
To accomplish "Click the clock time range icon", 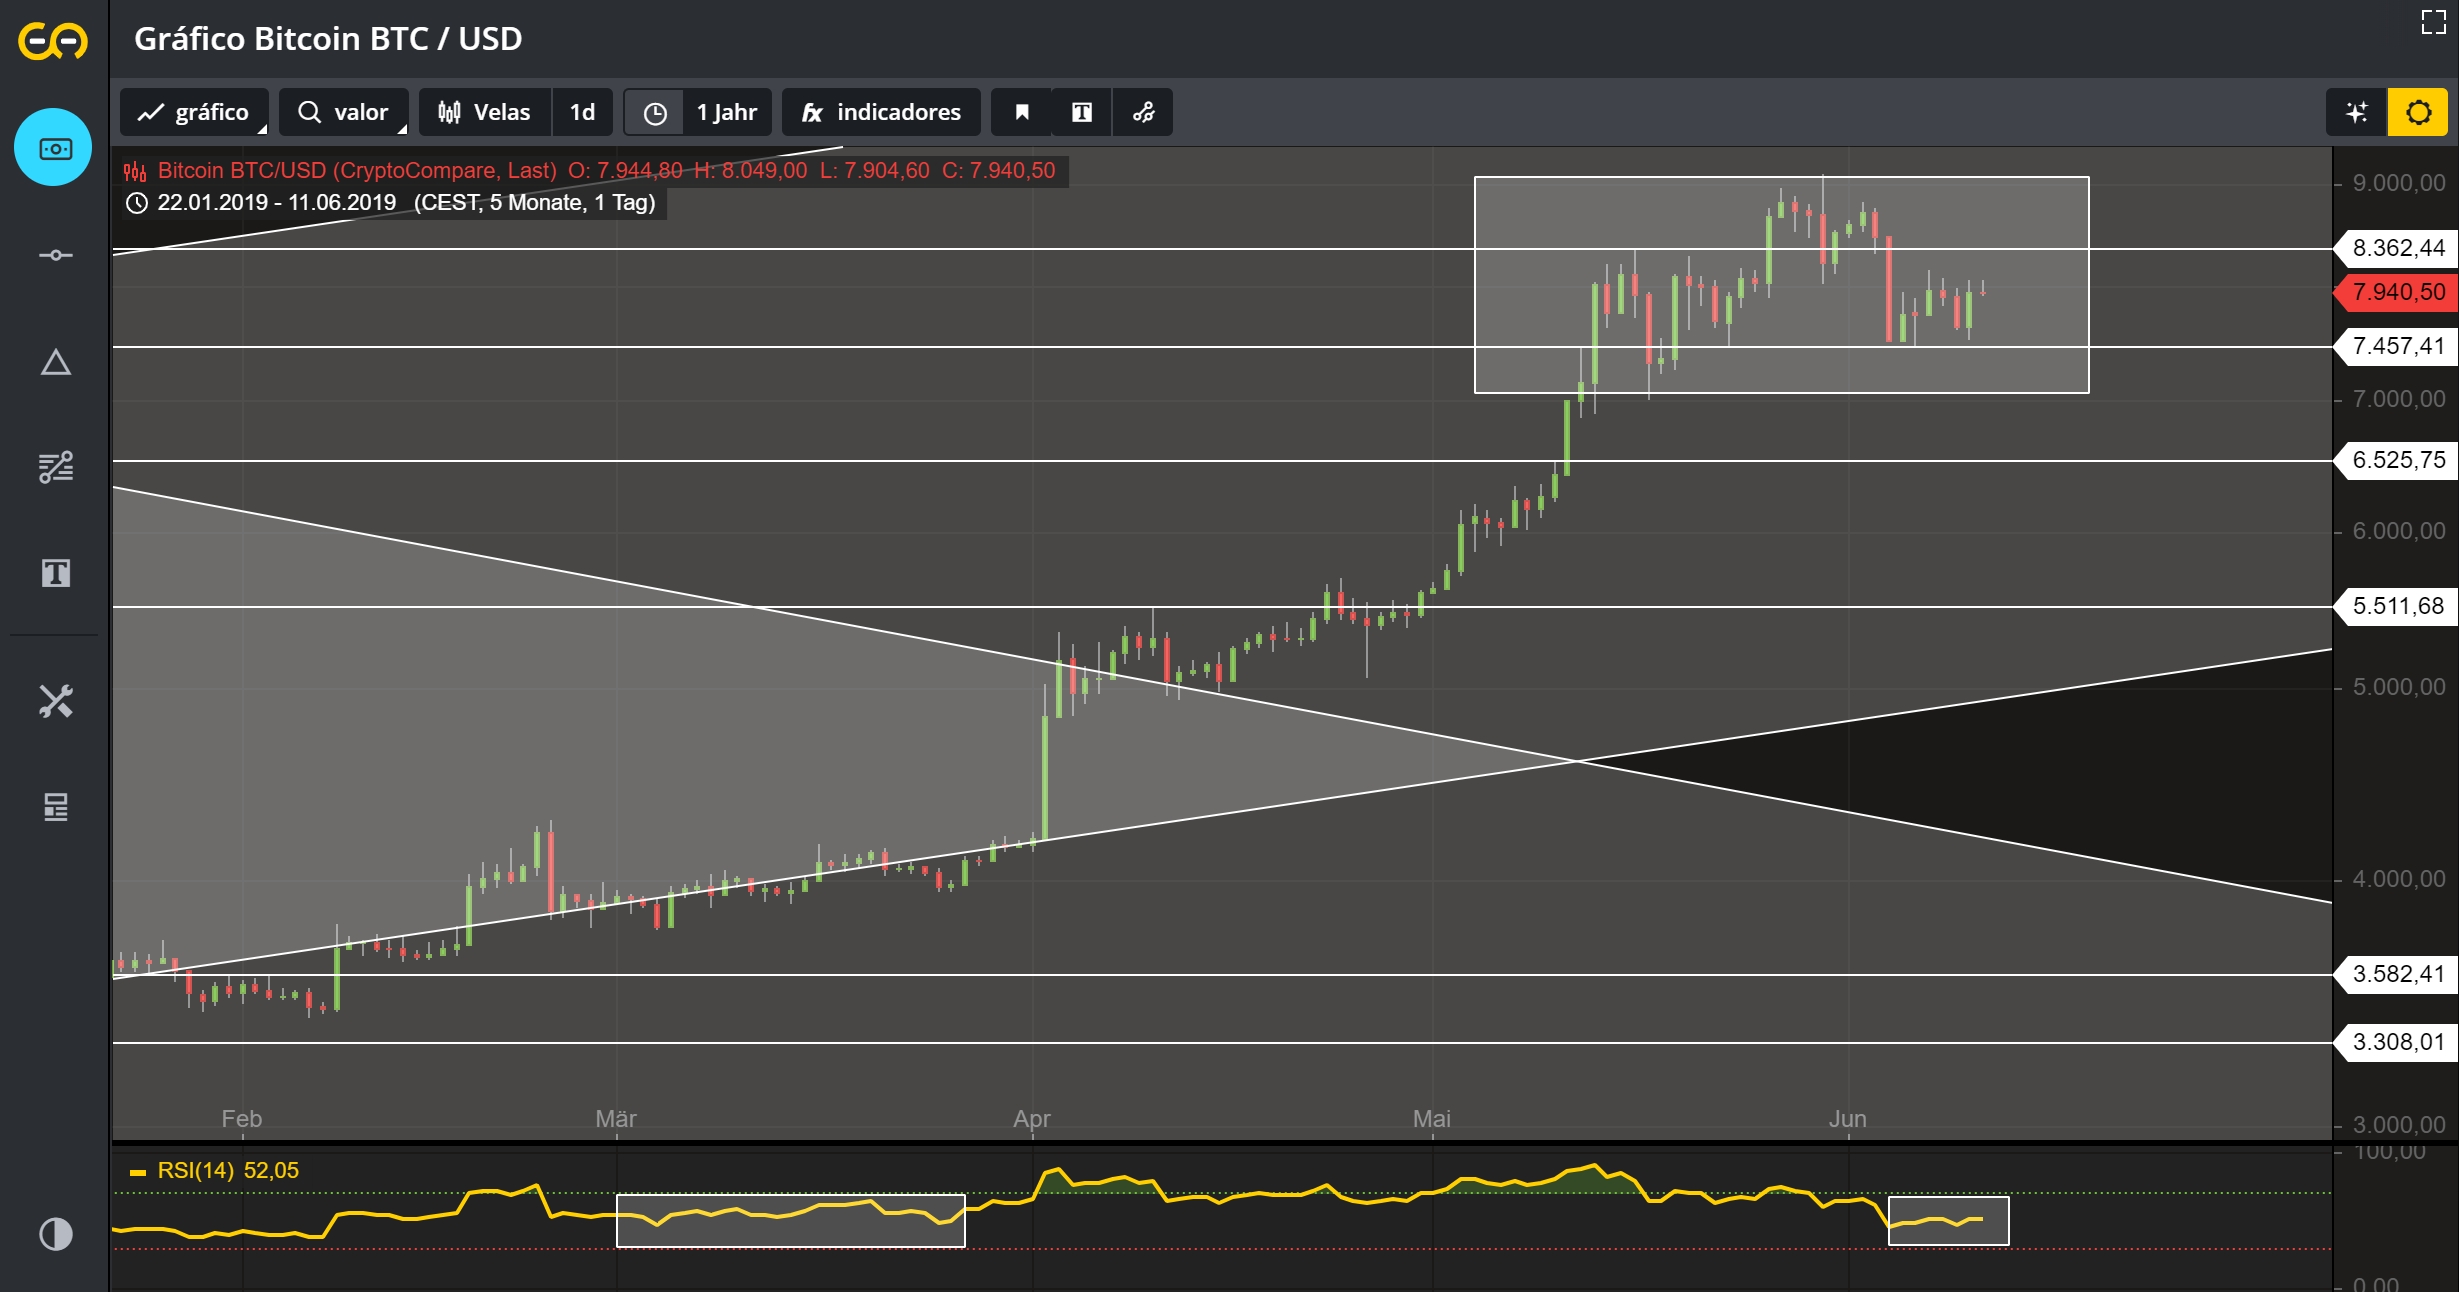I will pyautogui.click(x=654, y=113).
